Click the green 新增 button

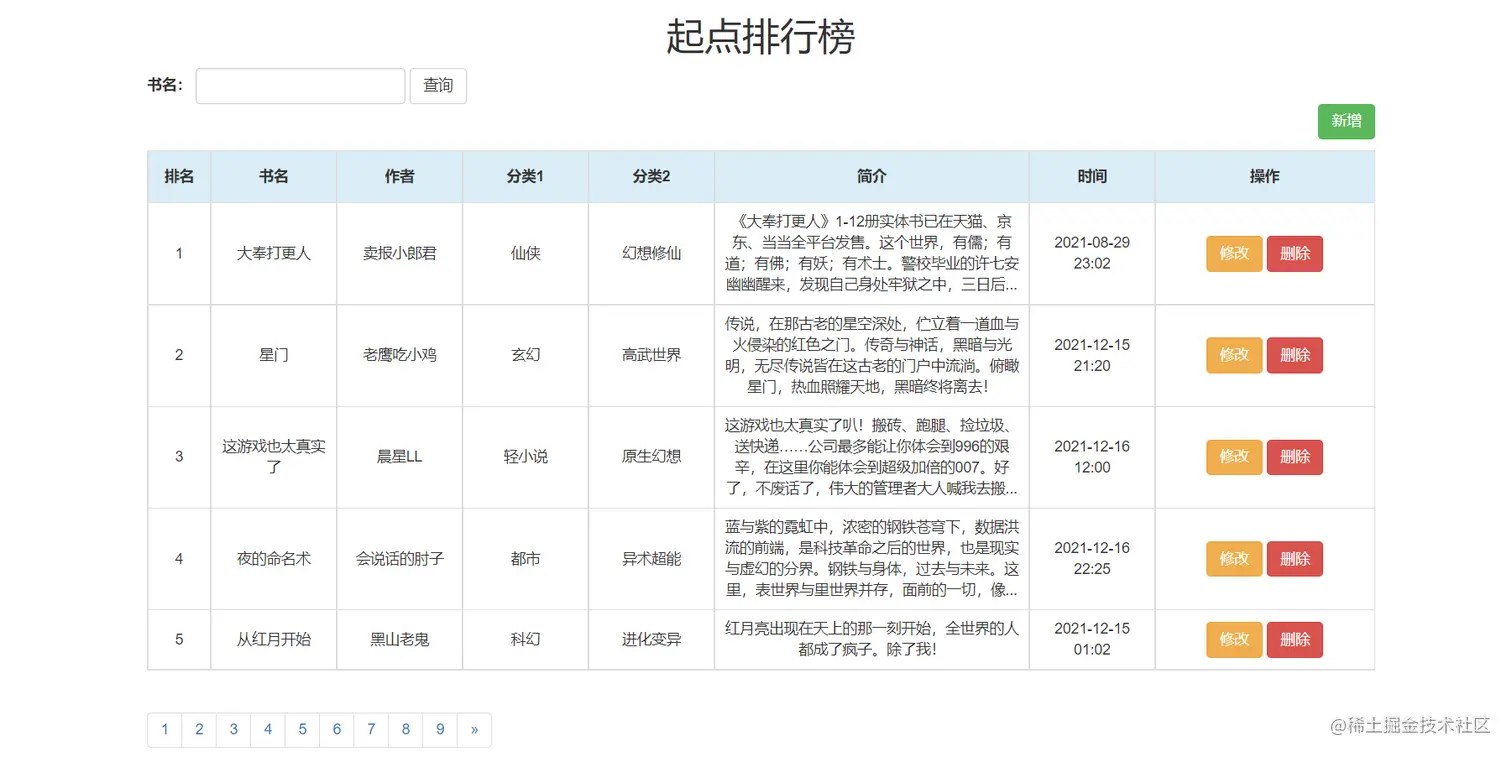point(1346,121)
